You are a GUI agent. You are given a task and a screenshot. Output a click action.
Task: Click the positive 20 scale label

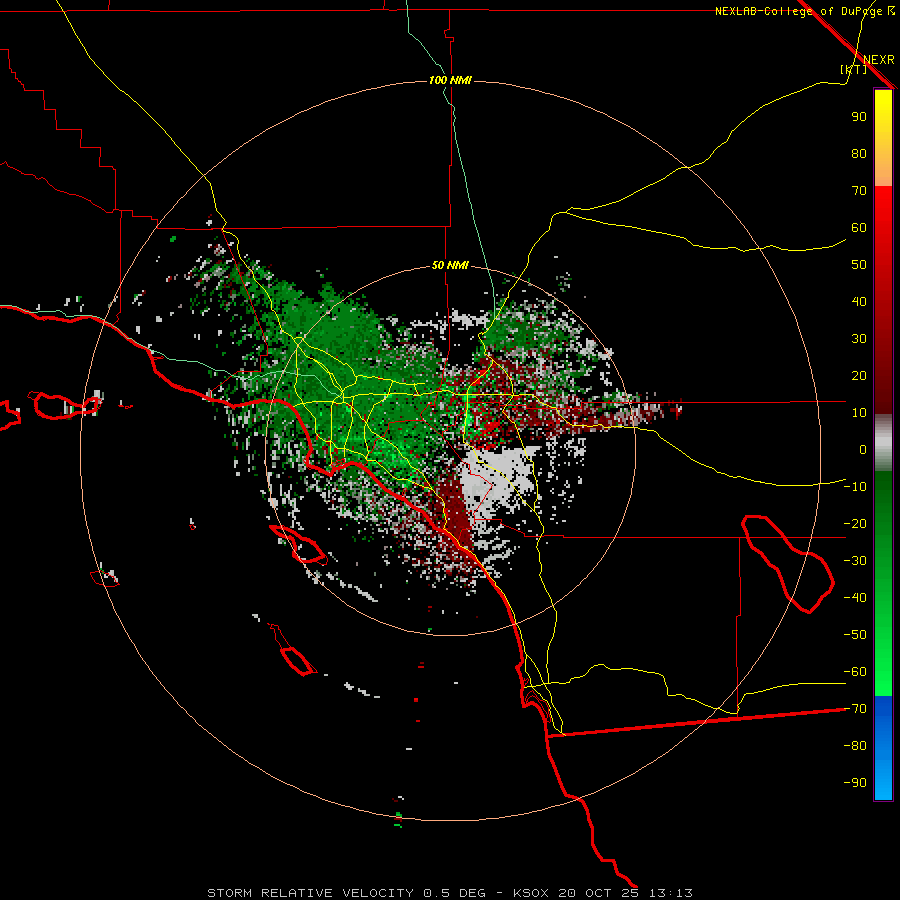(x=859, y=376)
